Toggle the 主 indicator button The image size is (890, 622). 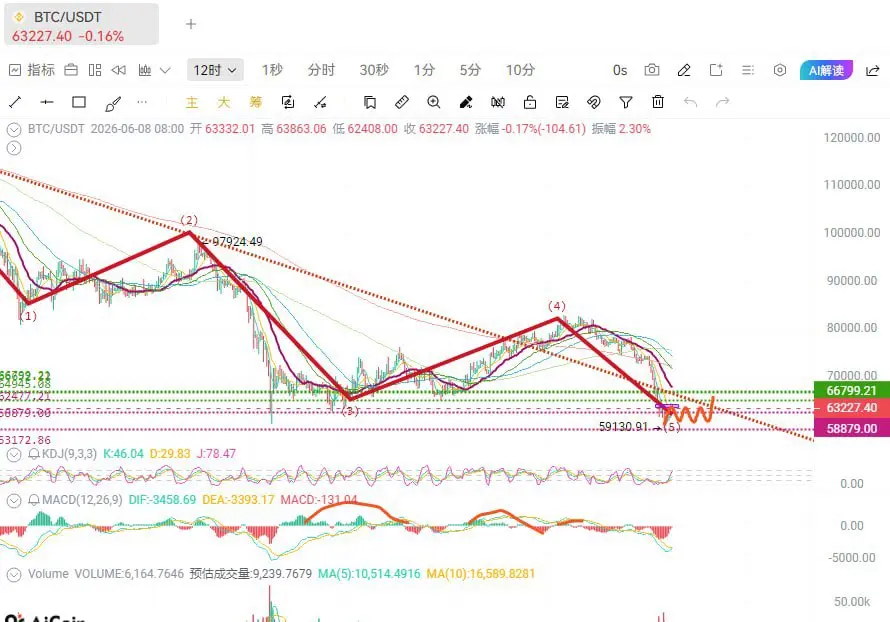[x=192, y=102]
